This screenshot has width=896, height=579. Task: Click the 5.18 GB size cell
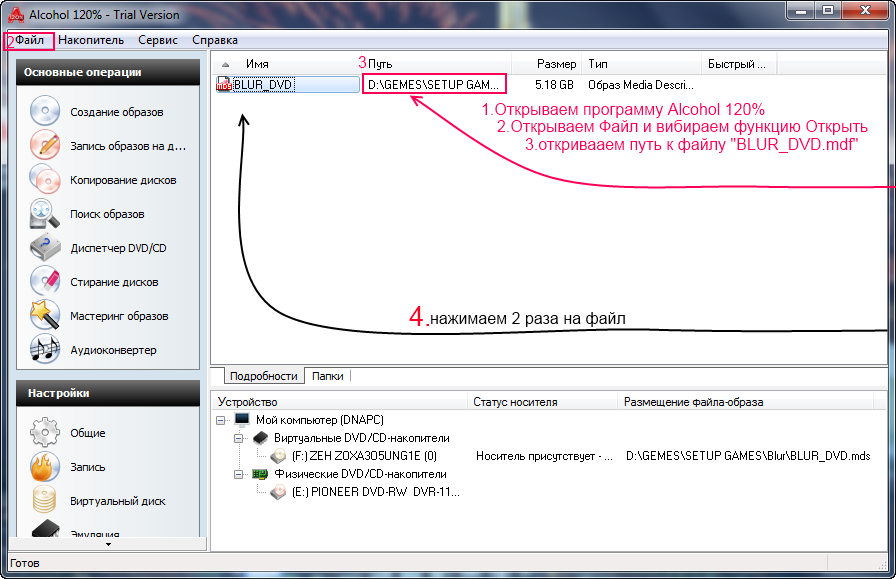click(x=554, y=85)
